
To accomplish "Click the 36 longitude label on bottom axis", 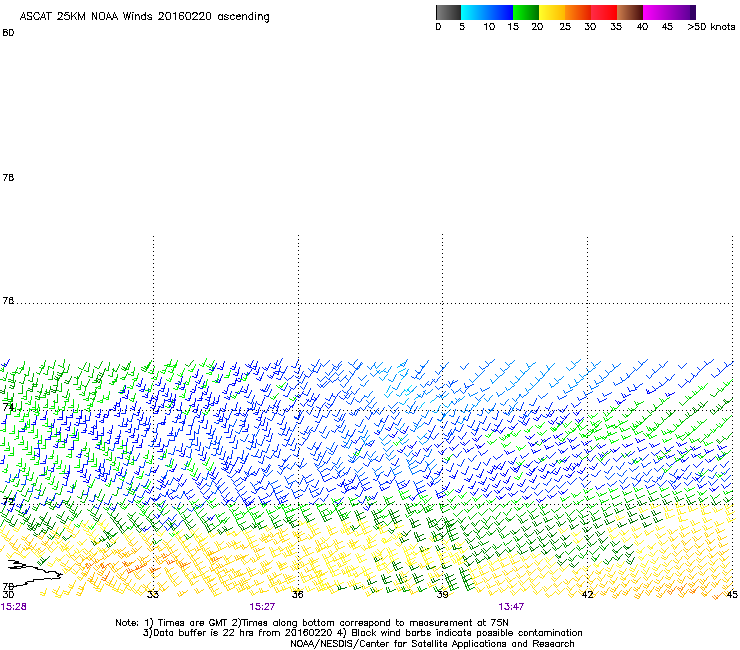I will tap(297, 594).
